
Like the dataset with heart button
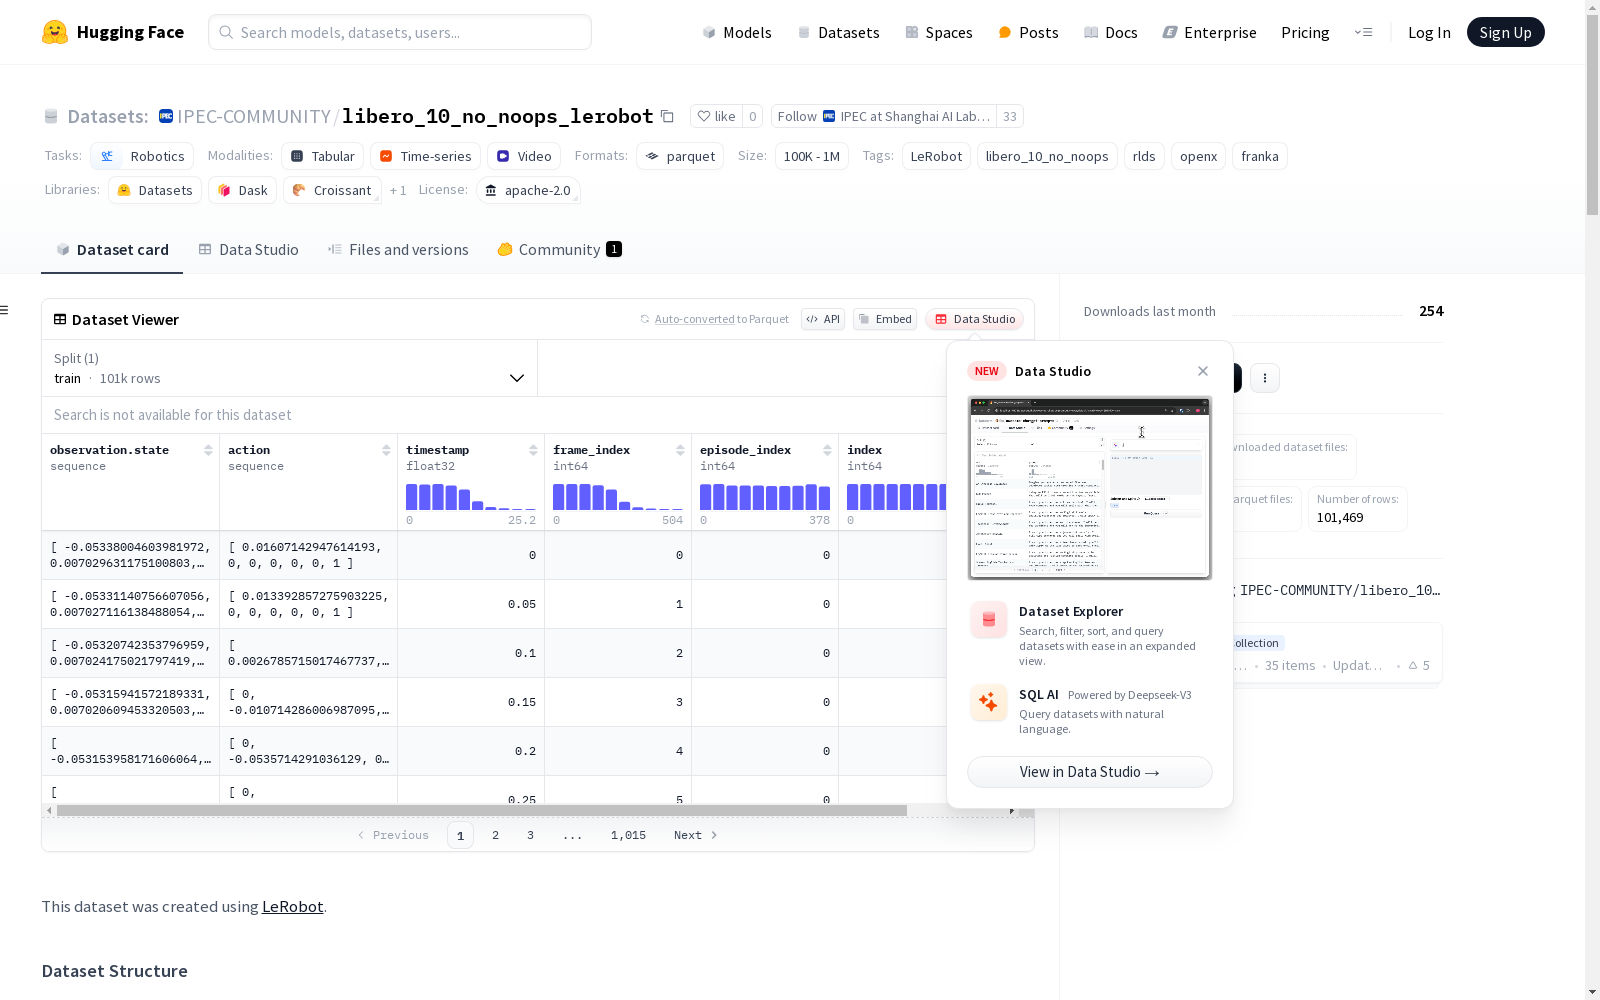coord(716,116)
